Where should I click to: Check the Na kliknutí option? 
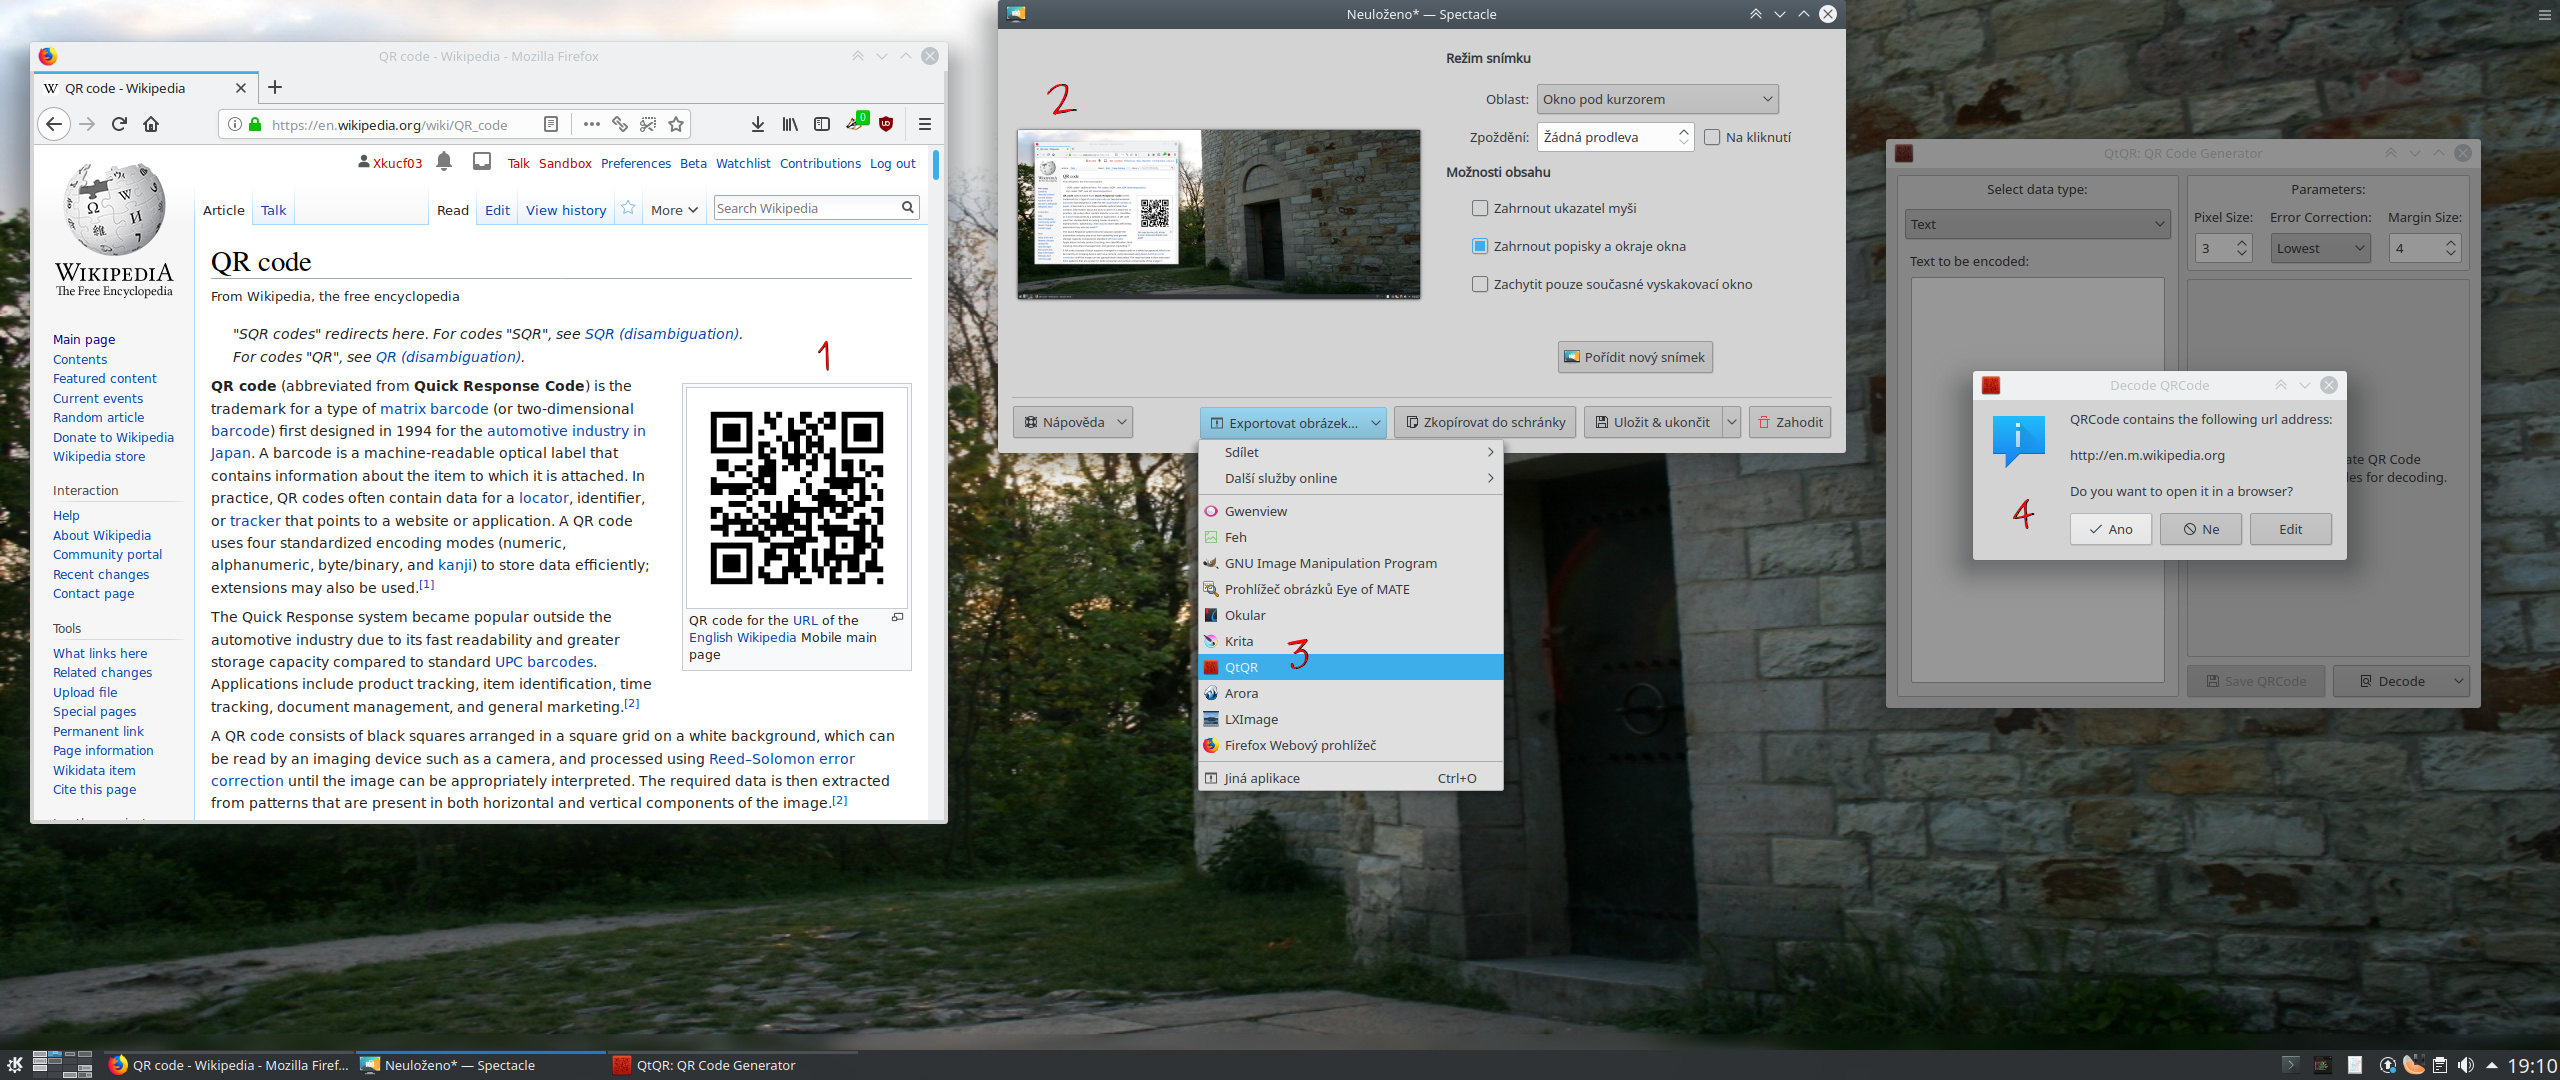pyautogui.click(x=1712, y=137)
